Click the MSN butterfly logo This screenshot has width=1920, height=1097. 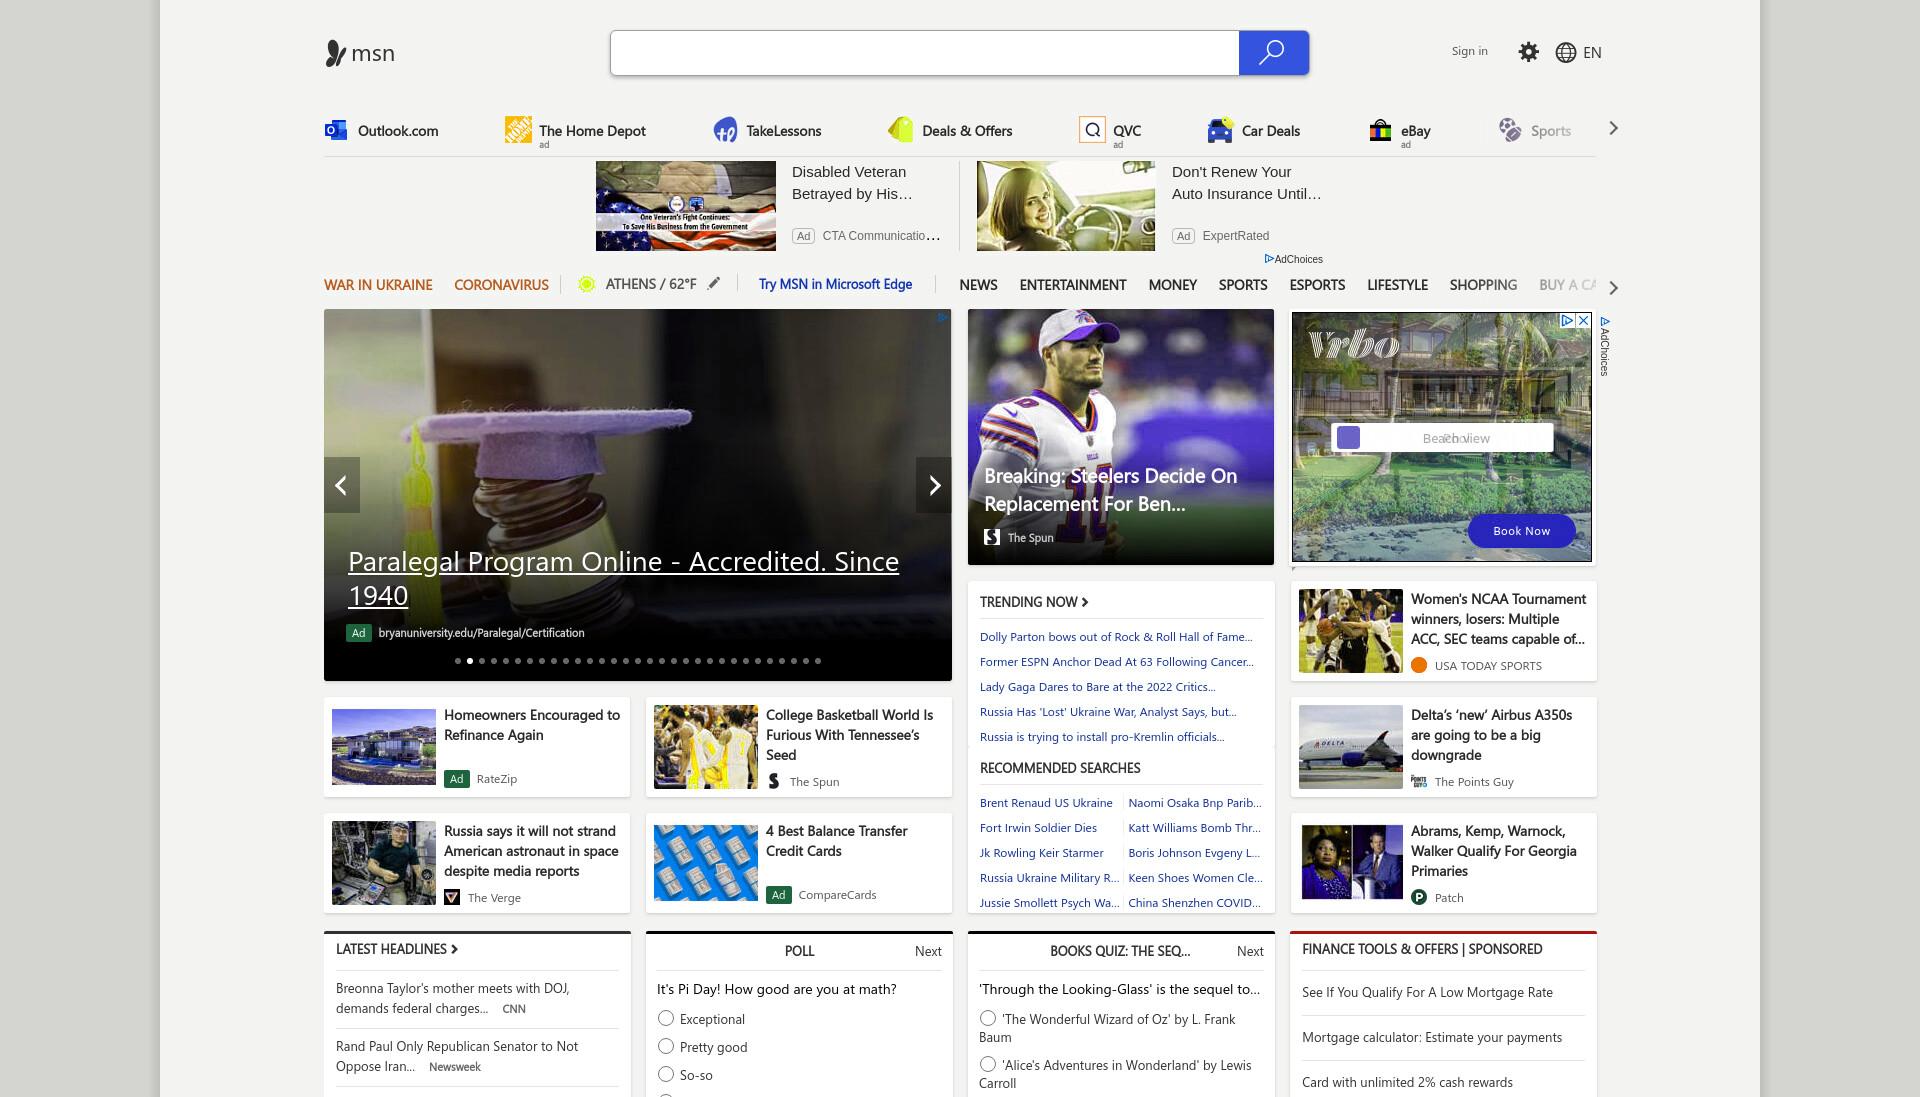coord(336,53)
